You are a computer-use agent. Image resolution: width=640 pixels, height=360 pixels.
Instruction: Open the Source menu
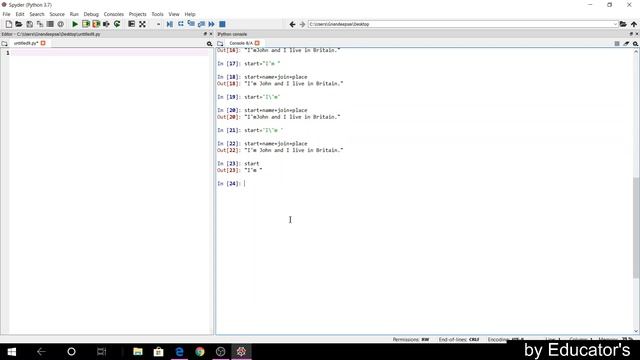pos(57,14)
